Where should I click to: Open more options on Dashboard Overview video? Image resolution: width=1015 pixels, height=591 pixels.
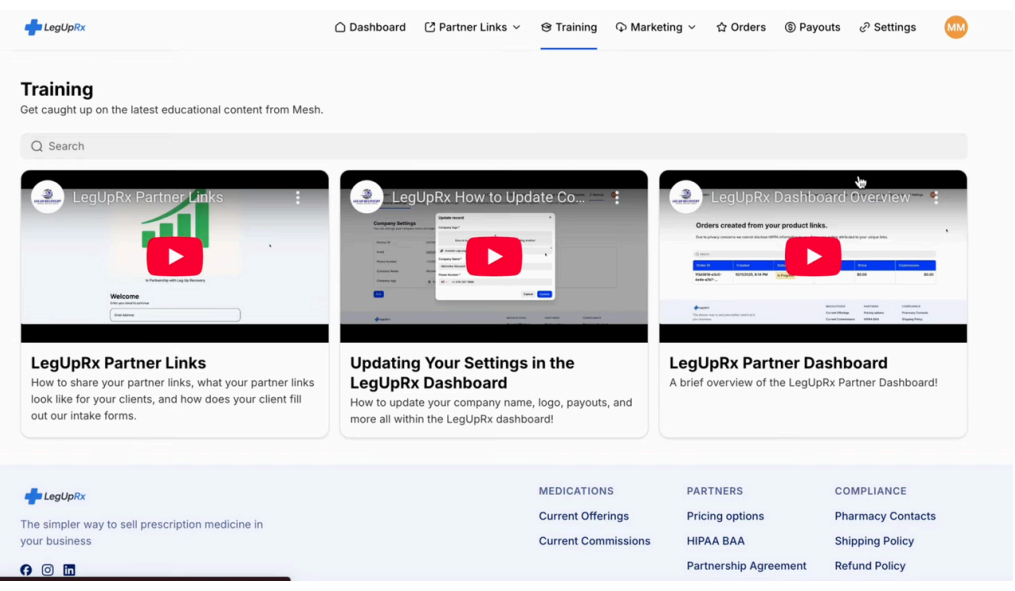pos(936,198)
